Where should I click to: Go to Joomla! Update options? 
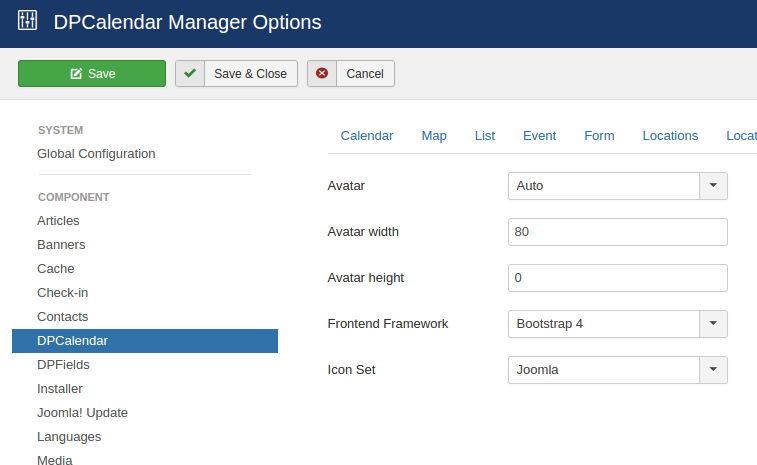[x=82, y=413]
